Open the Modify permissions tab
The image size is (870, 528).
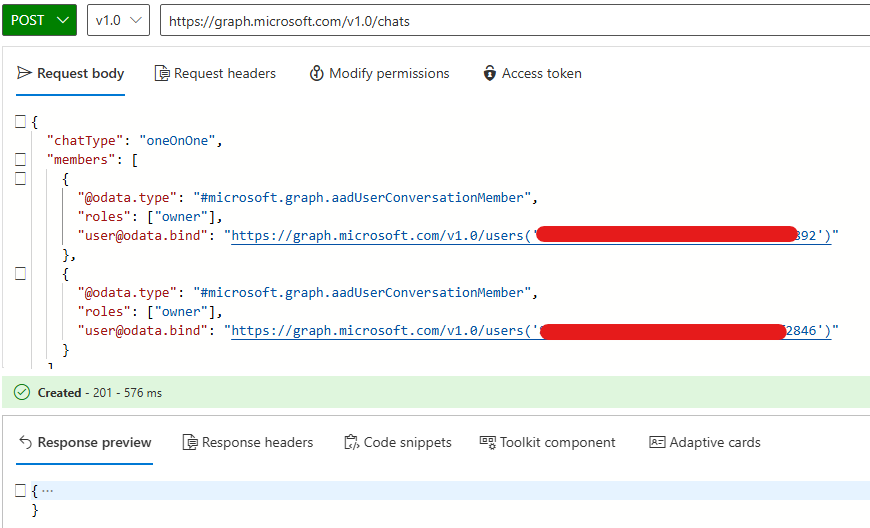[x=380, y=74]
